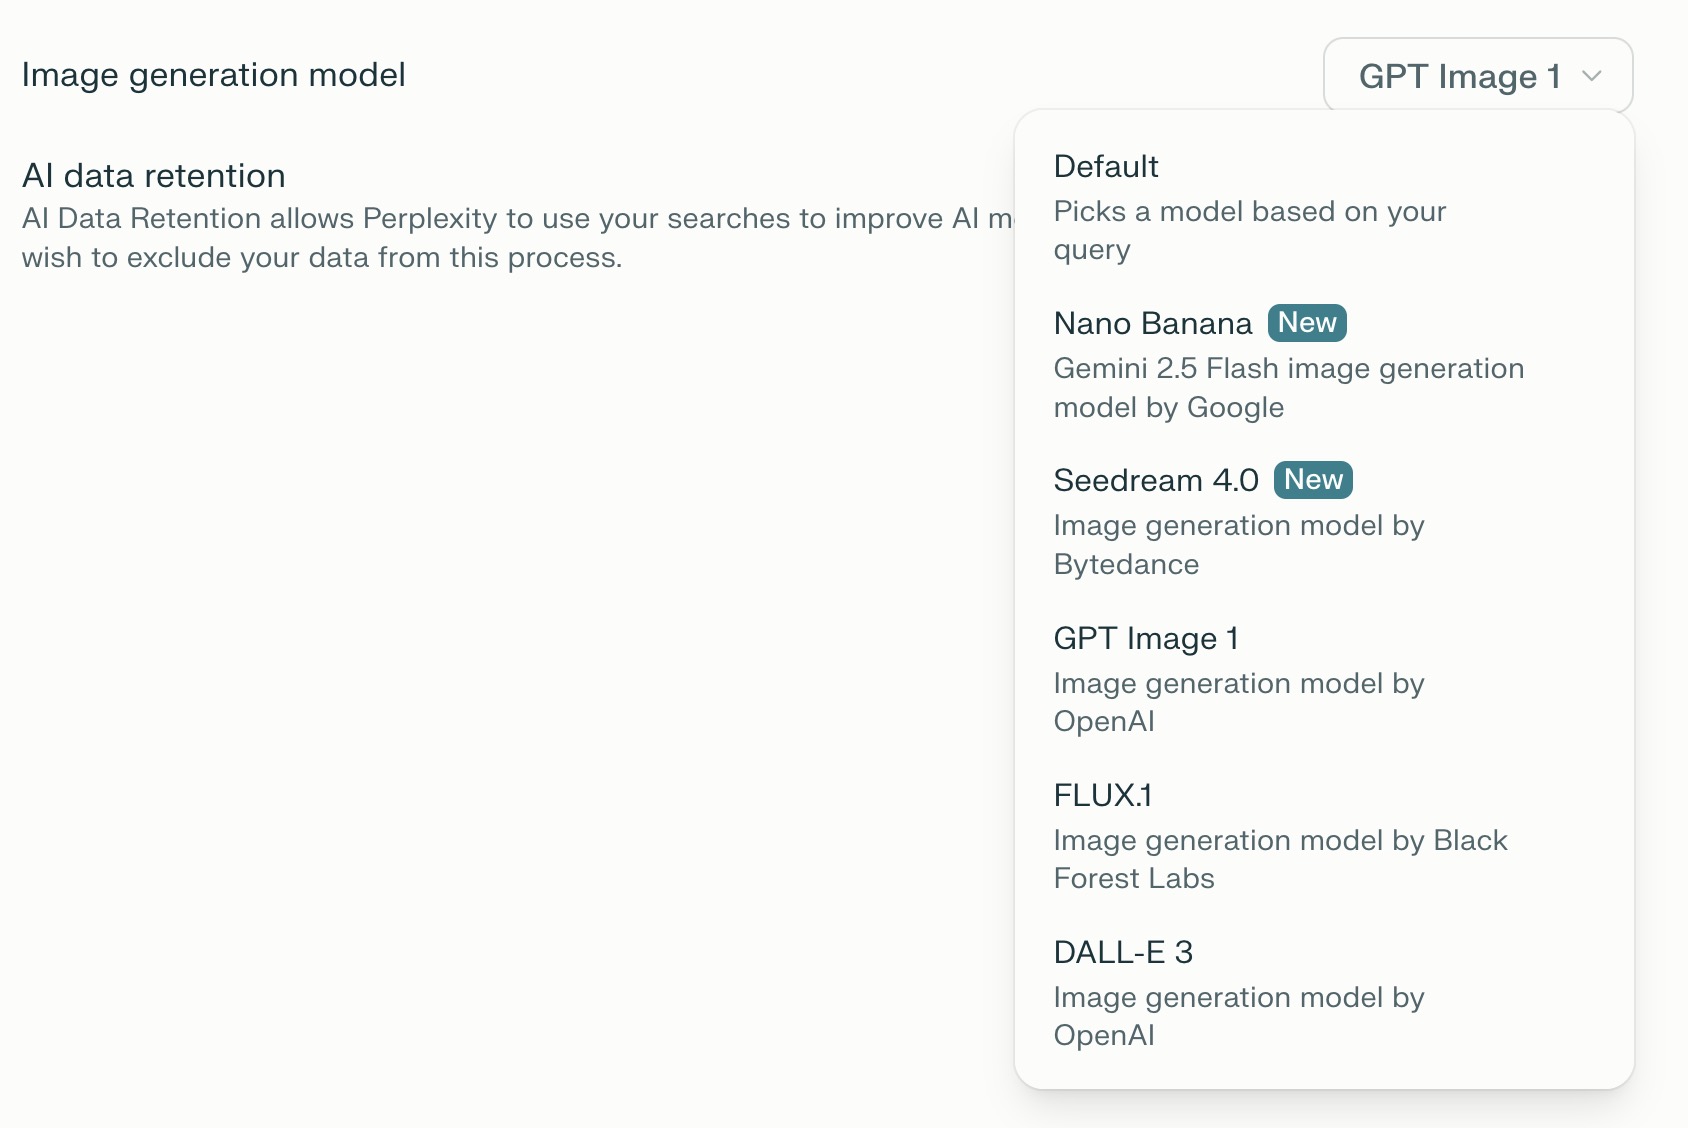Click the New badge beside Seedream 4.0
Viewport: 1688px width, 1128px height.
pos(1313,480)
